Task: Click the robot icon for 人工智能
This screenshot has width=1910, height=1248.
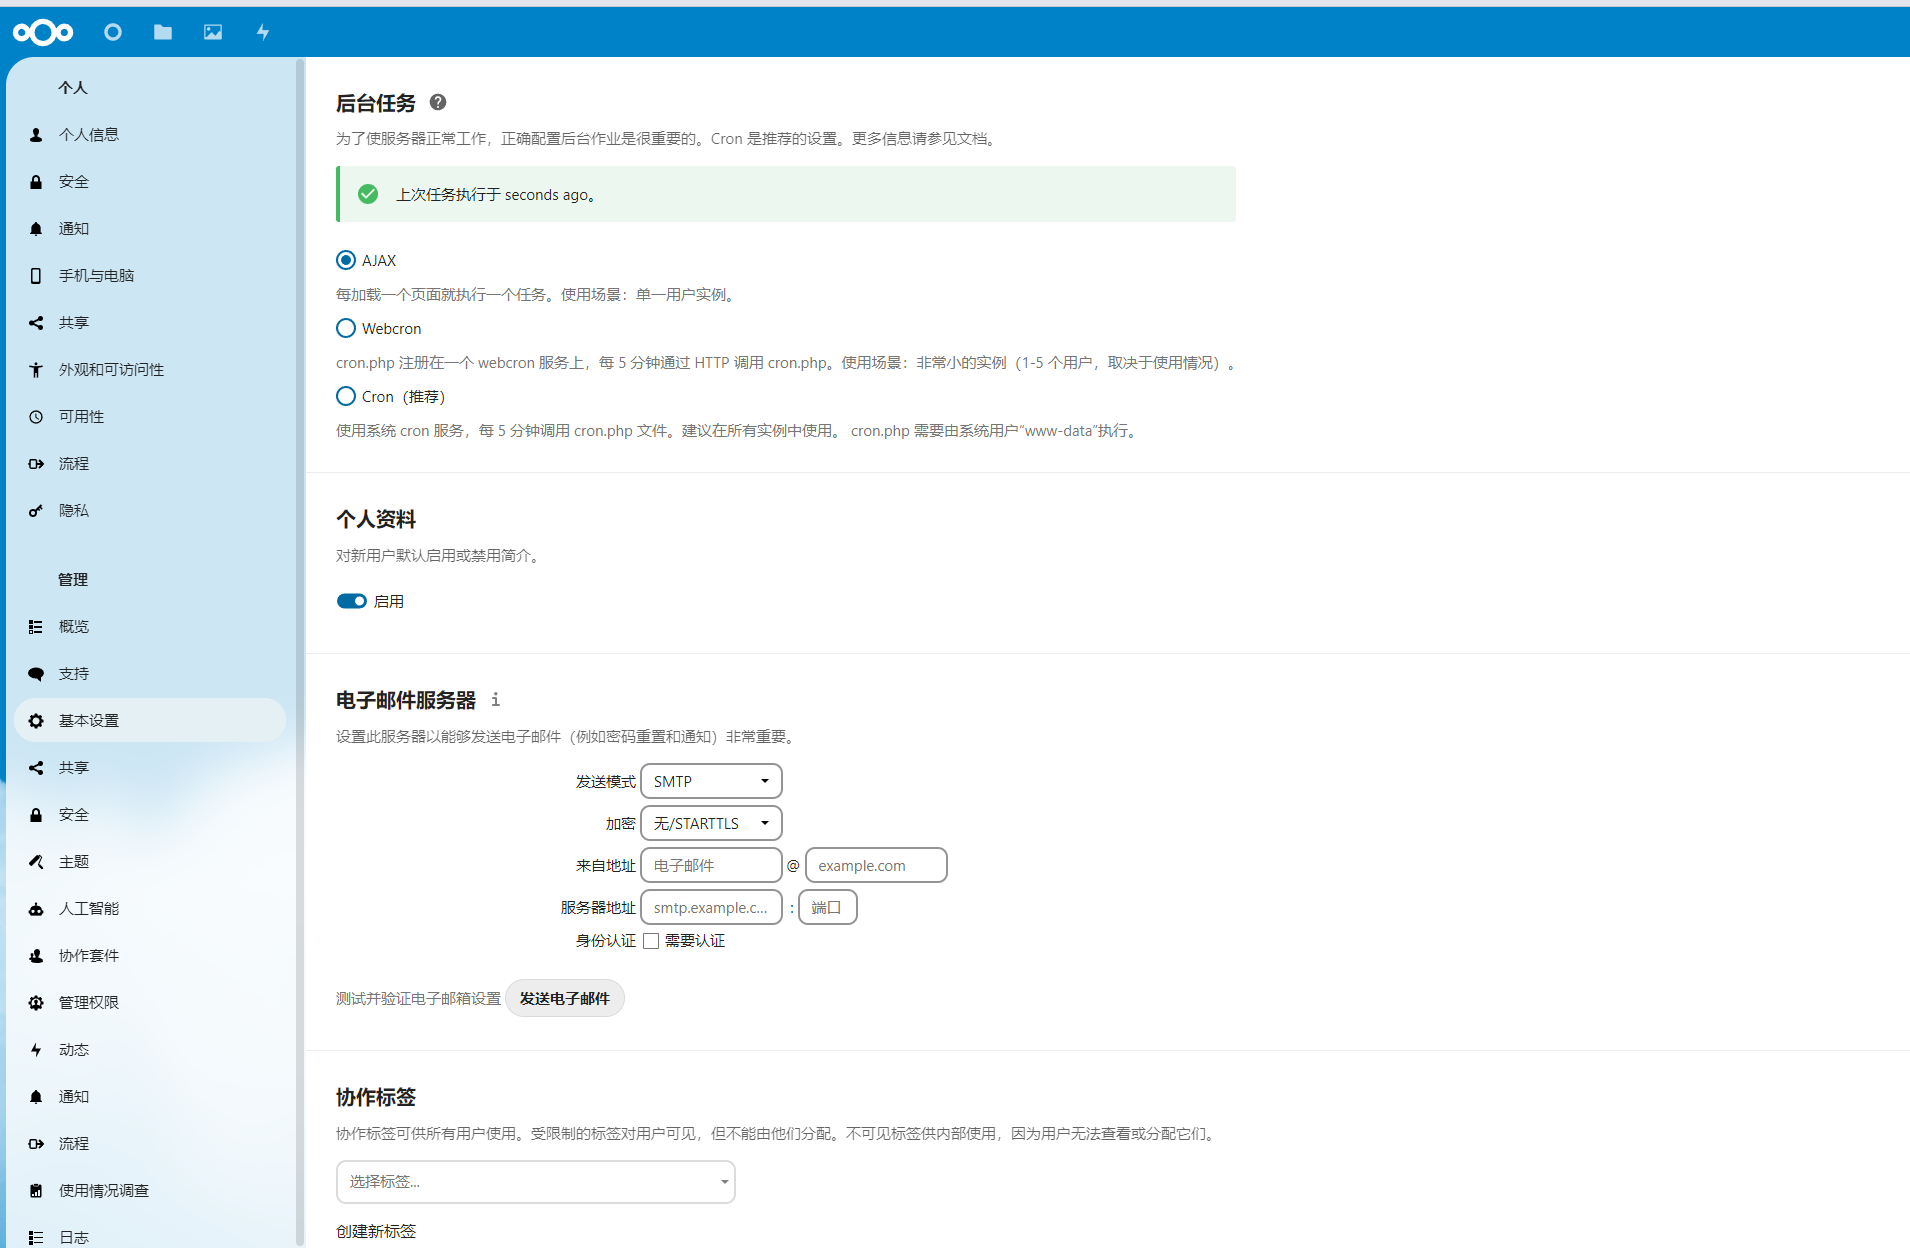Action: point(36,909)
